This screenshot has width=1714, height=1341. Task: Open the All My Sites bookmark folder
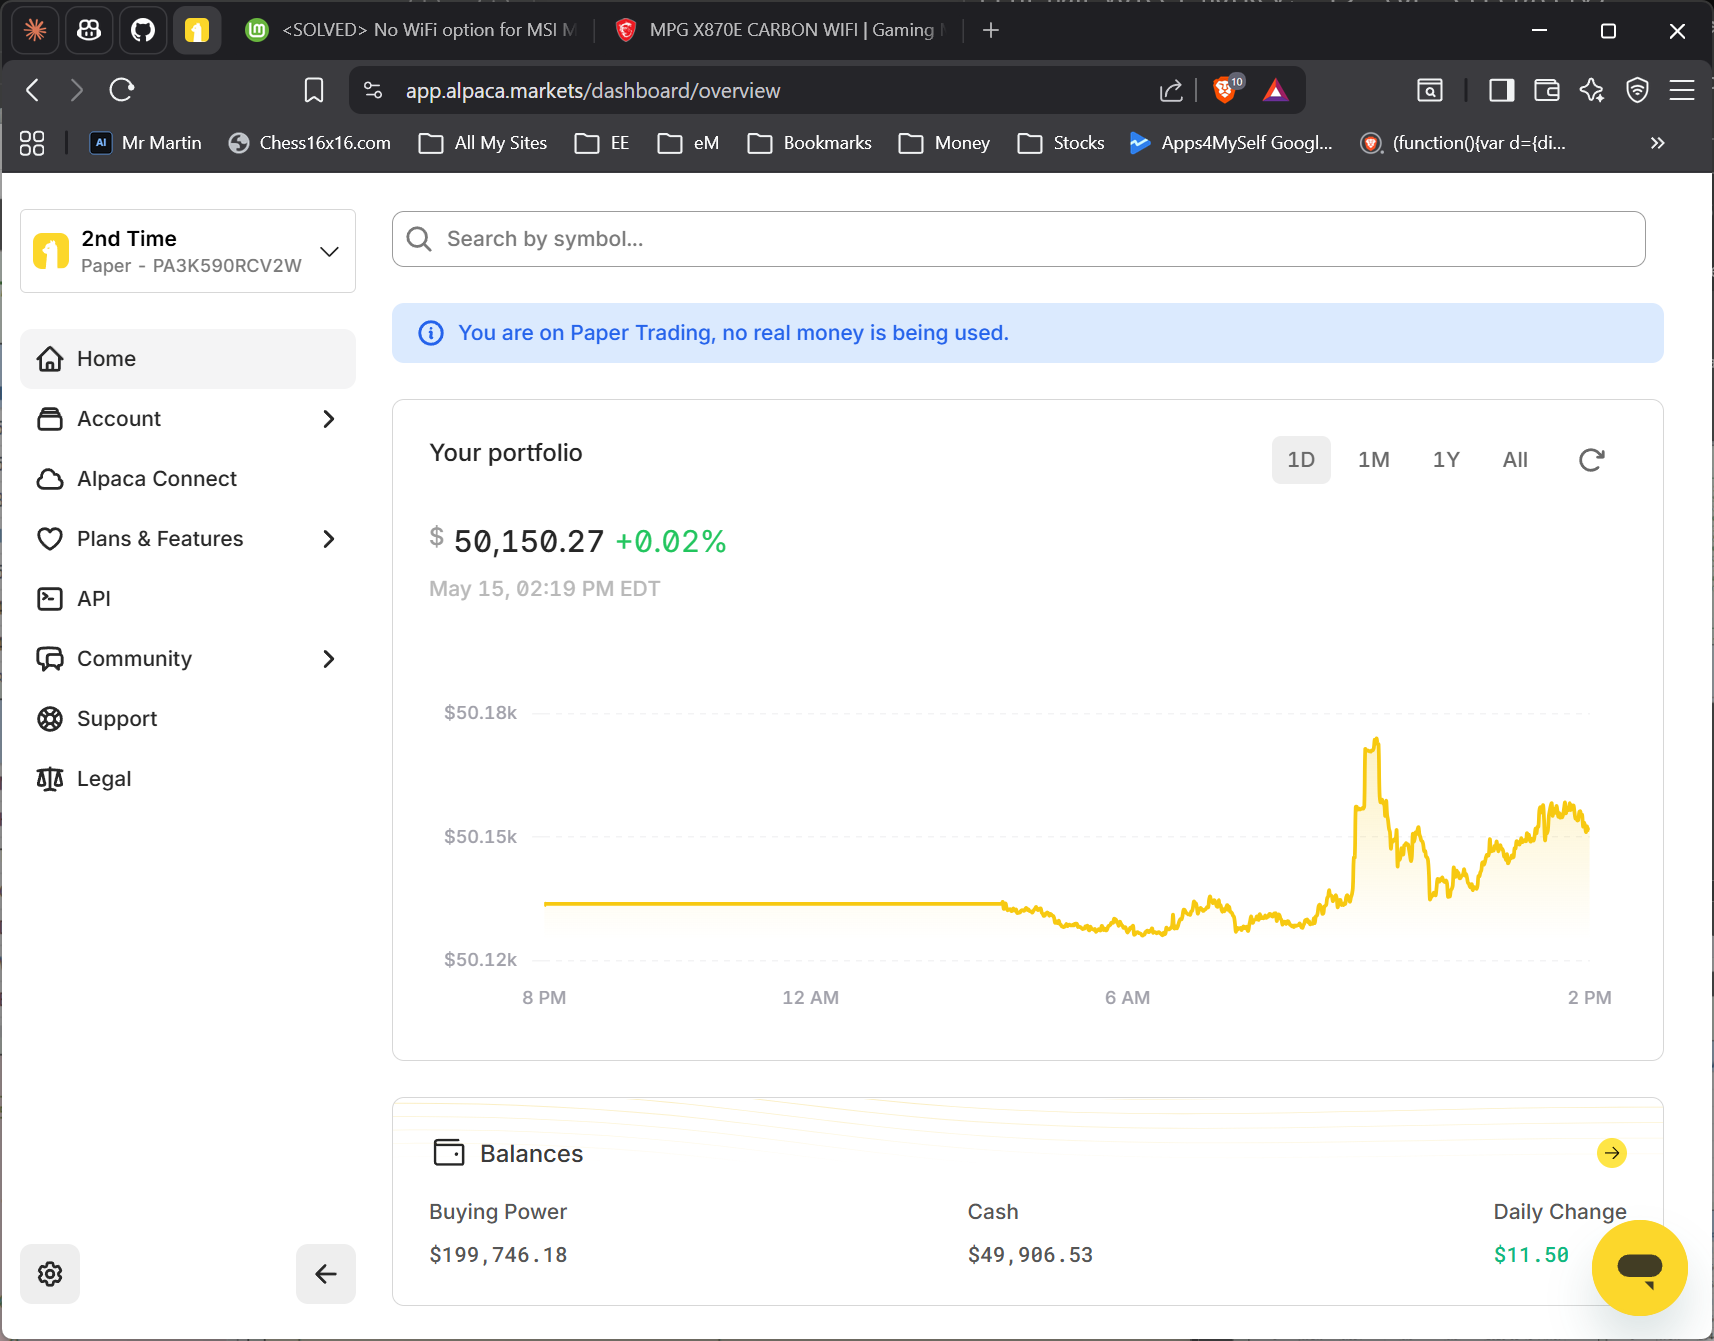(483, 143)
